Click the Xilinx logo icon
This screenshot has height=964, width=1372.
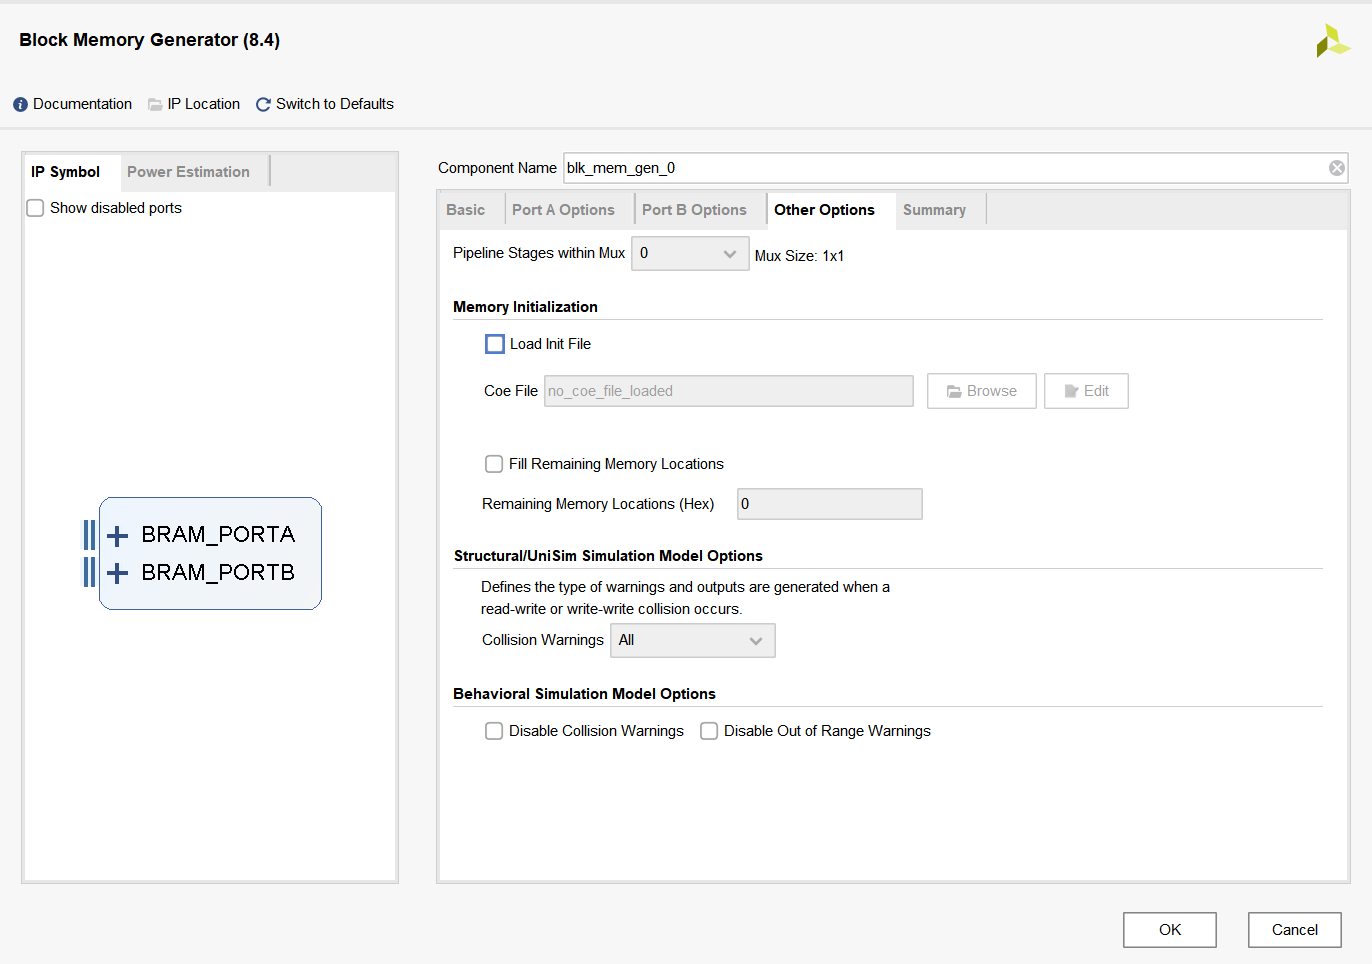point(1332,41)
